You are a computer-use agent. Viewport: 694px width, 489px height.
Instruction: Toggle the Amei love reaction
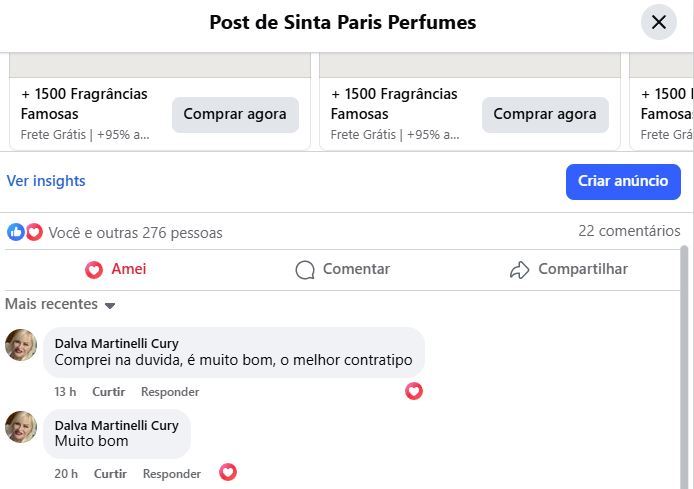[x=116, y=269]
